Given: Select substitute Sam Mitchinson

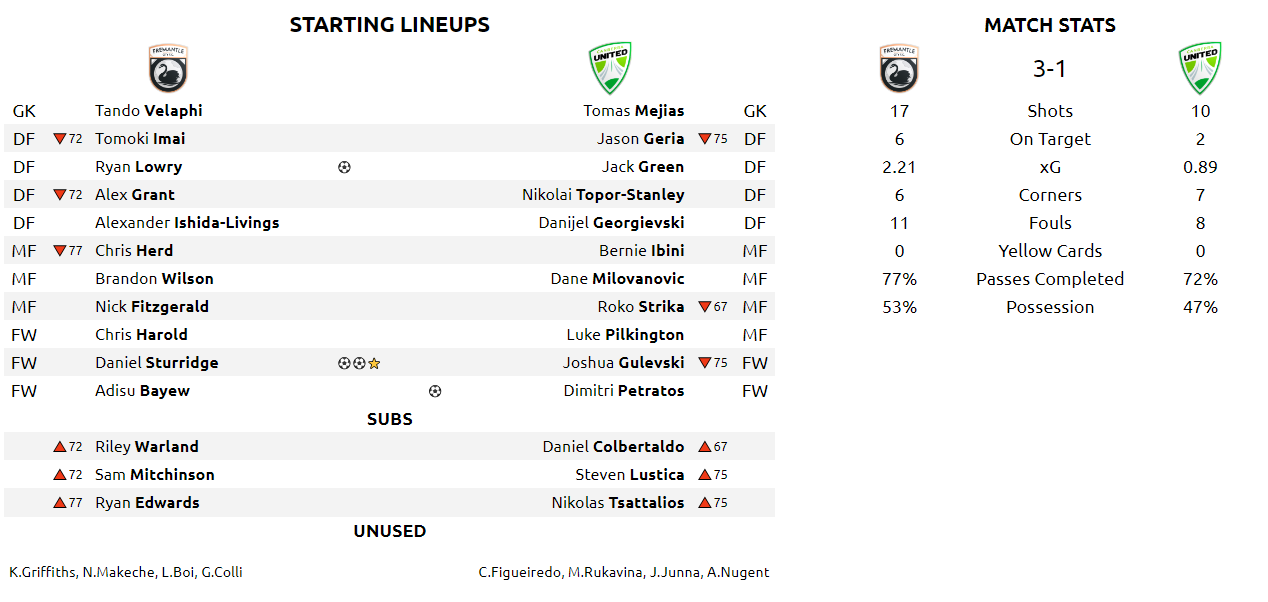Looking at the screenshot, I should point(155,475).
